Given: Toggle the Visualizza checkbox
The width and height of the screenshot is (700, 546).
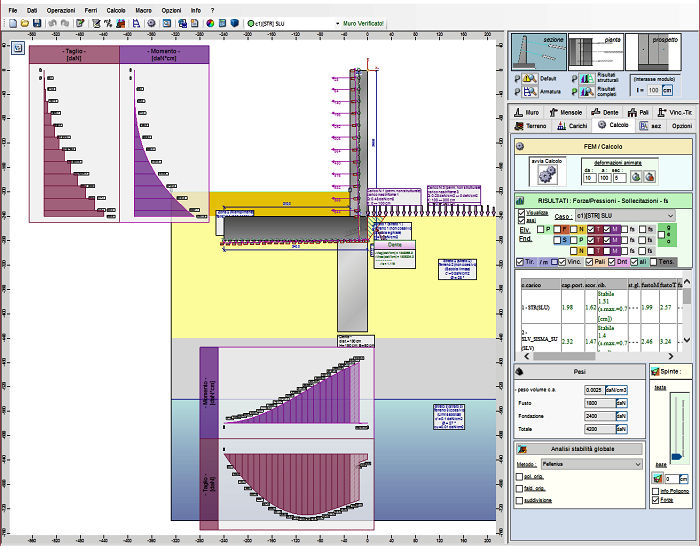Looking at the screenshot, I should click(x=521, y=211).
